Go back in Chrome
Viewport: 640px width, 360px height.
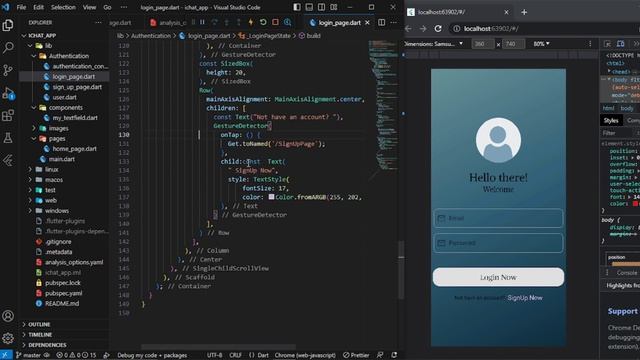[x=409, y=29]
